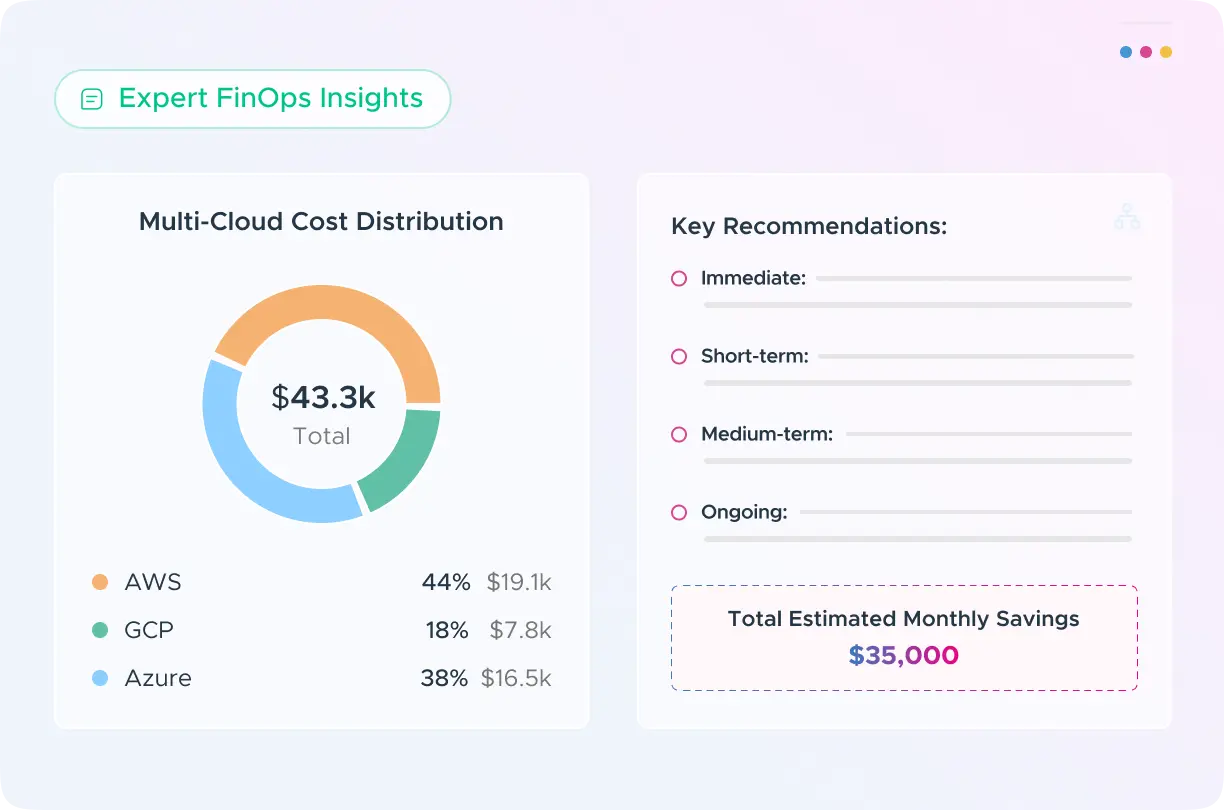Click the $43.3k Total label in donut center
The height and width of the screenshot is (810, 1224).
coord(322,412)
